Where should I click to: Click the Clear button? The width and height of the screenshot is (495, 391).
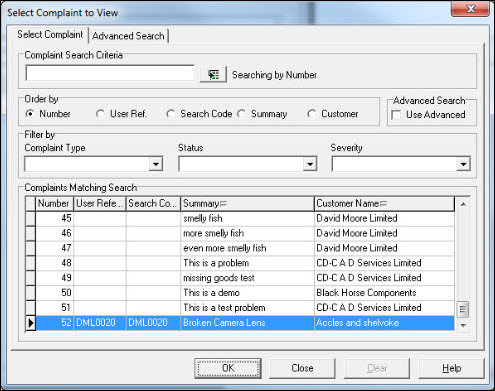(x=377, y=368)
